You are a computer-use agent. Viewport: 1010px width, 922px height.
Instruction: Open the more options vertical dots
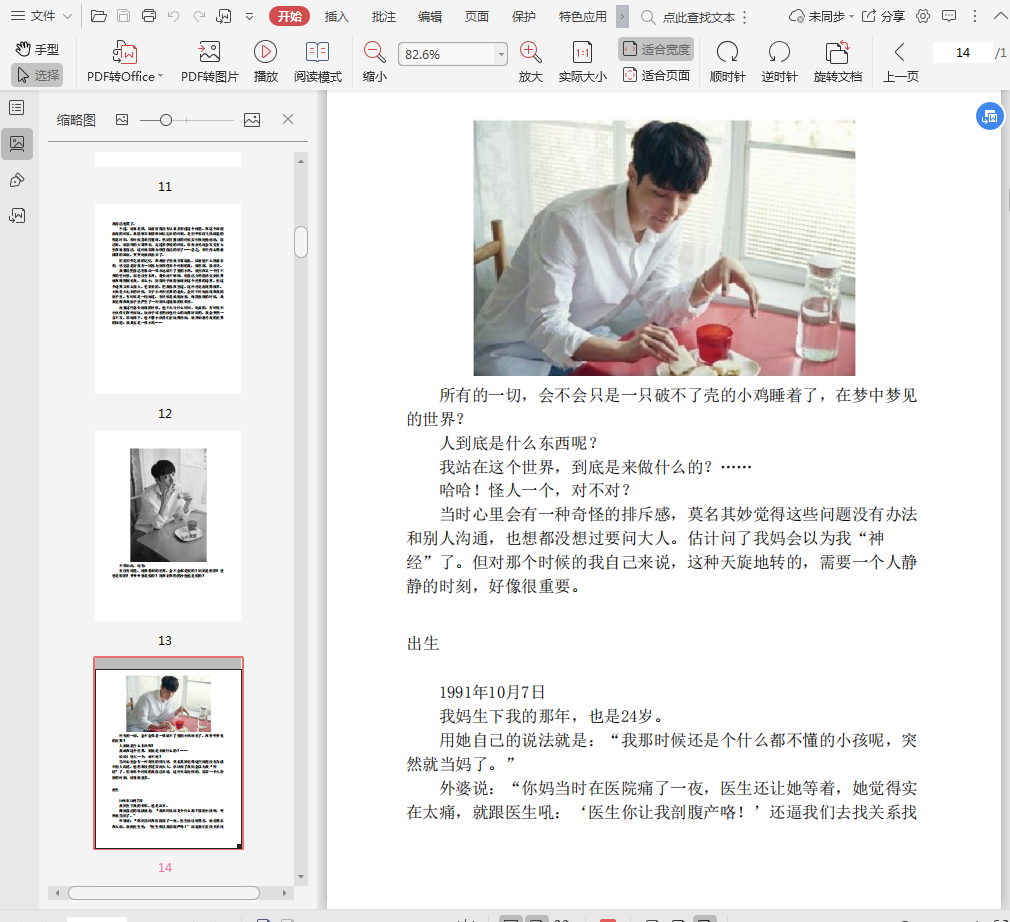[975, 16]
